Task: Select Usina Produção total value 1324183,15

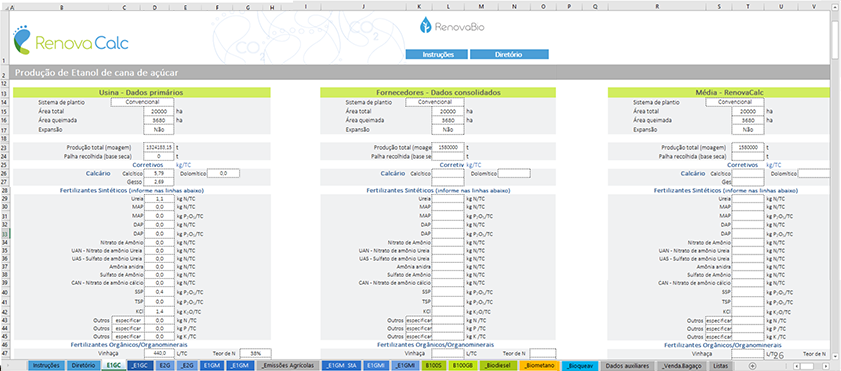Action: tap(159, 147)
